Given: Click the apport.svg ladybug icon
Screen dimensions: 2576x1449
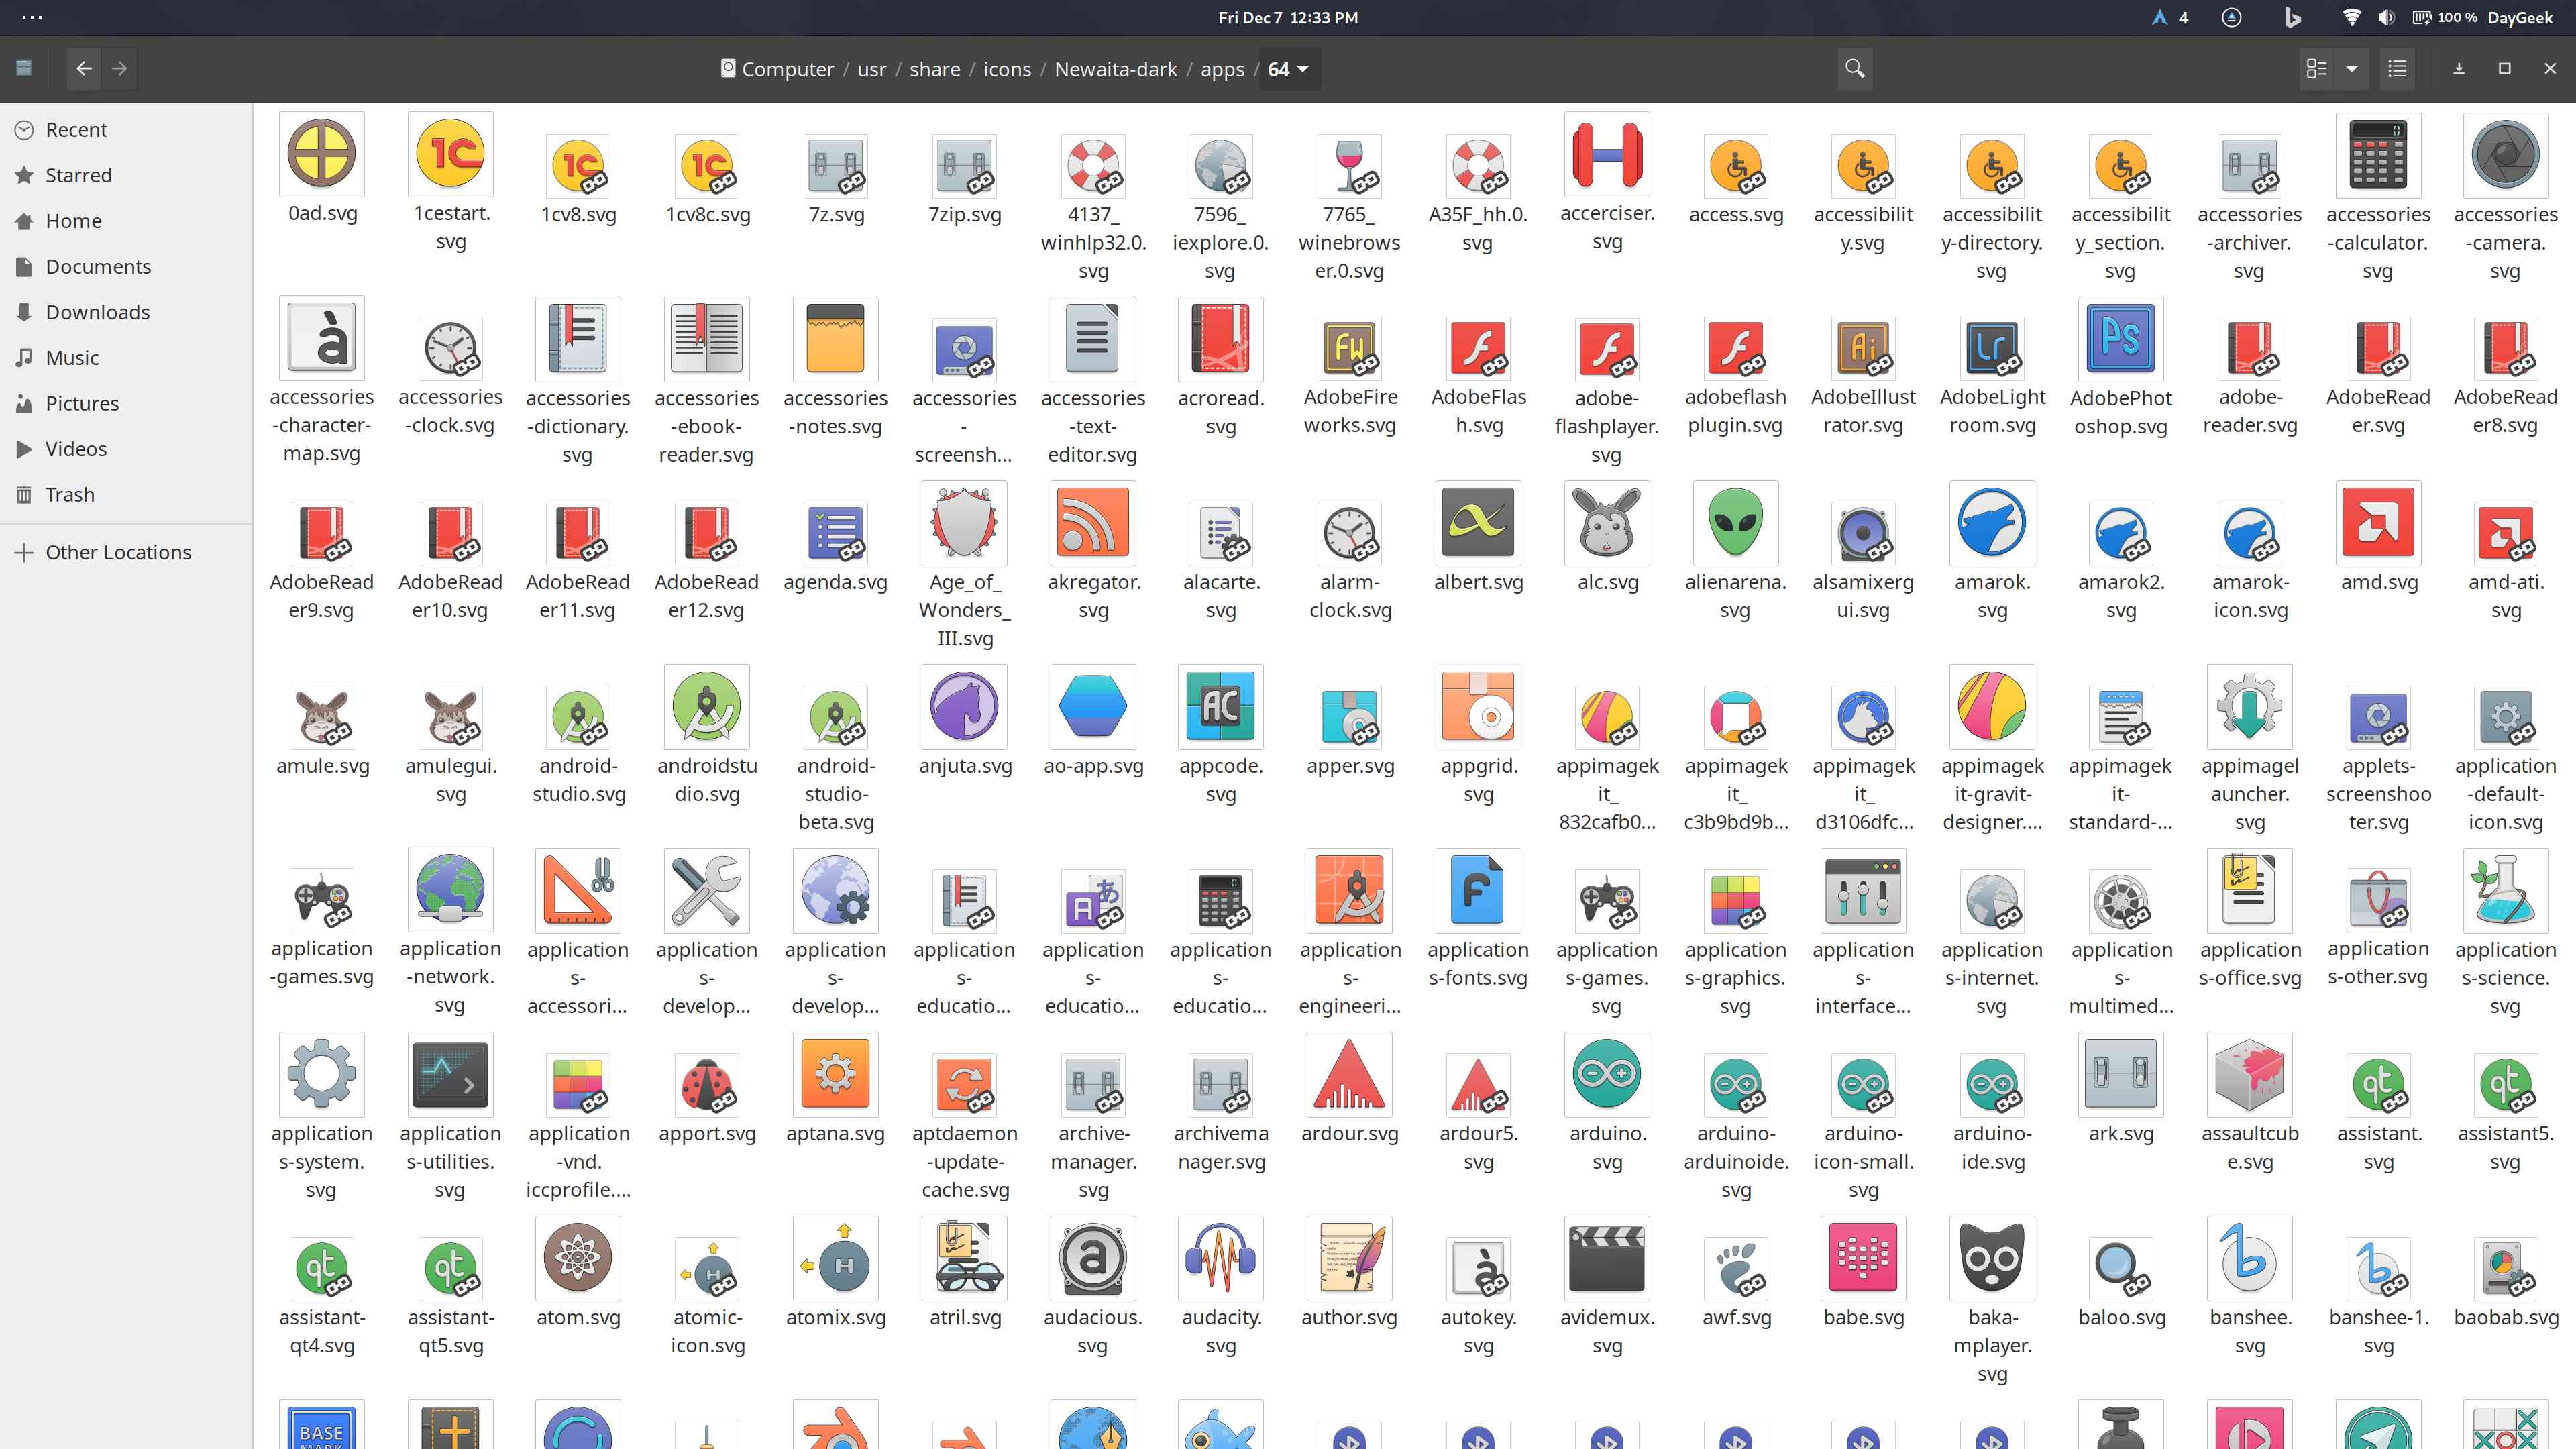Looking at the screenshot, I should [706, 1086].
